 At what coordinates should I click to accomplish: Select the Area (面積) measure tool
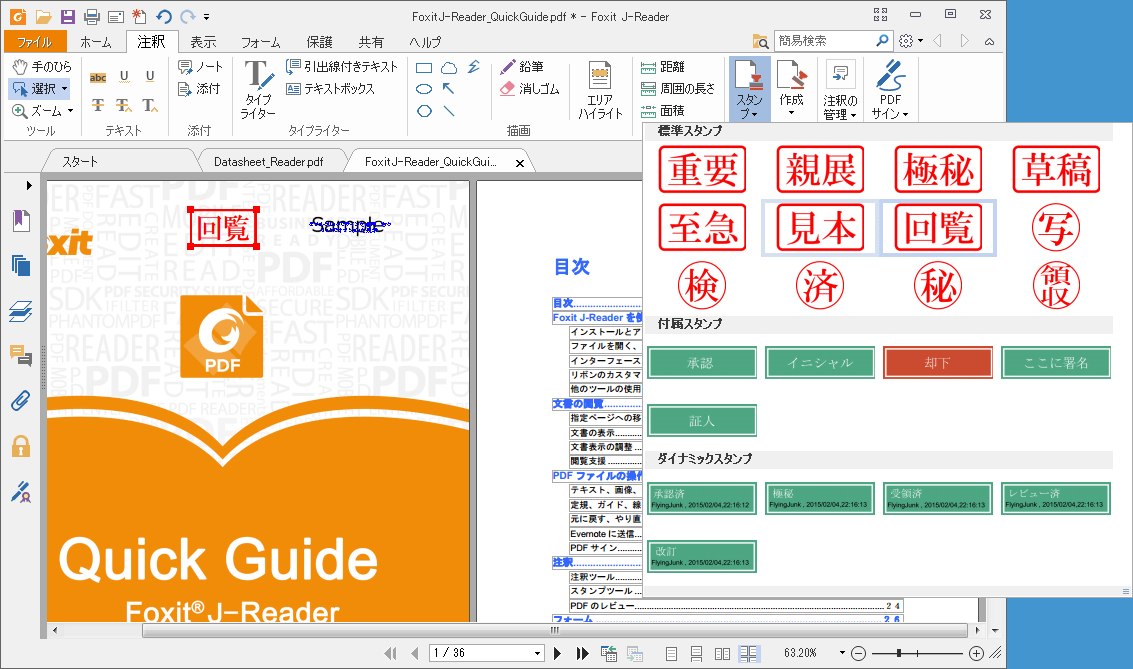pyautogui.click(x=663, y=111)
